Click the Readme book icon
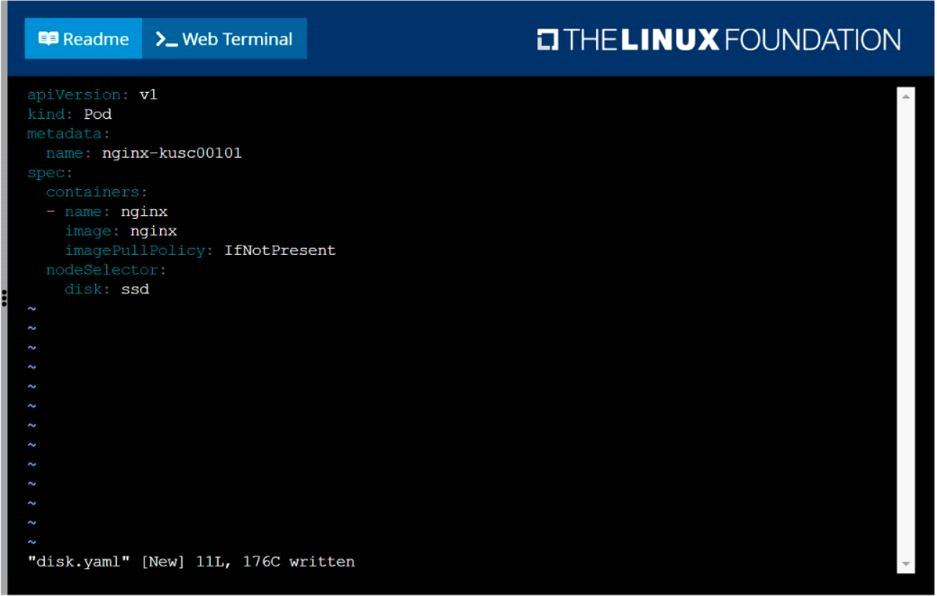Image resolution: width=937 pixels, height=596 pixels. [x=48, y=39]
